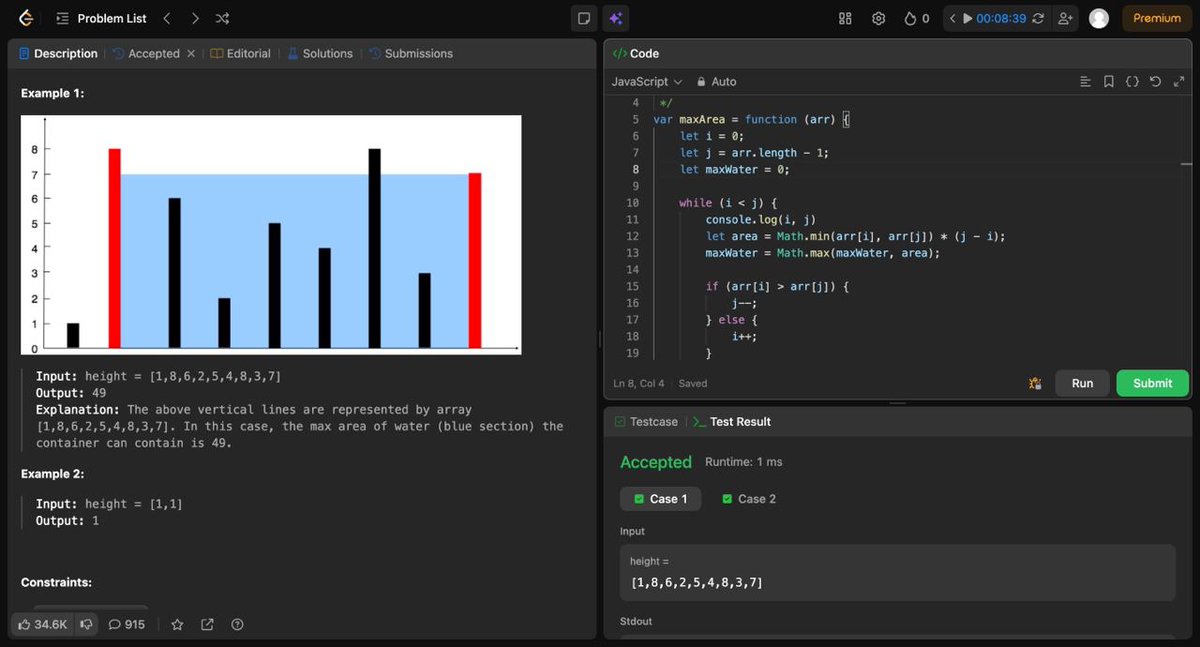The height and width of the screenshot is (647, 1200).
Task: Select the Code panel tab
Action: click(636, 54)
